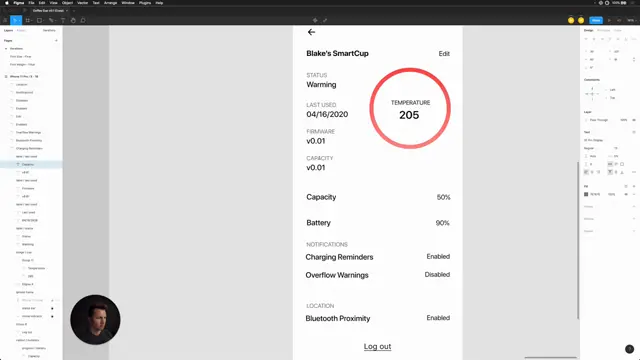Select the Capacity layer row
Image resolution: width=640 pixels, height=360 pixels.
pos(31,164)
